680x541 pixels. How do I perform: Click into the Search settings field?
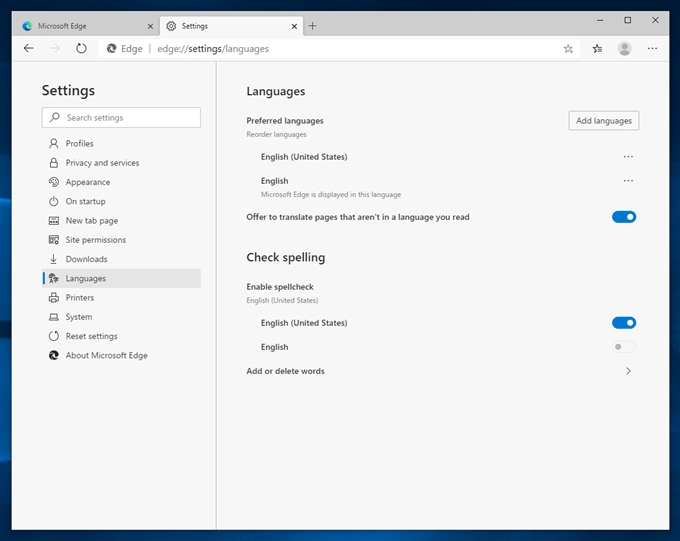121,118
